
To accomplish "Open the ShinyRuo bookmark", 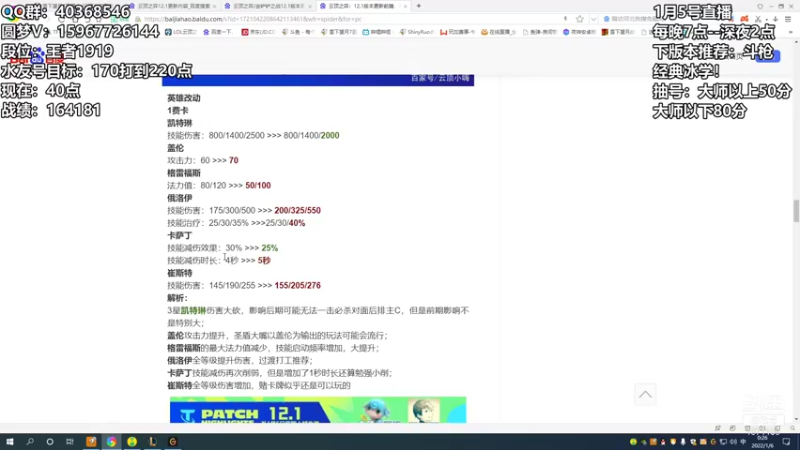I will [x=416, y=32].
